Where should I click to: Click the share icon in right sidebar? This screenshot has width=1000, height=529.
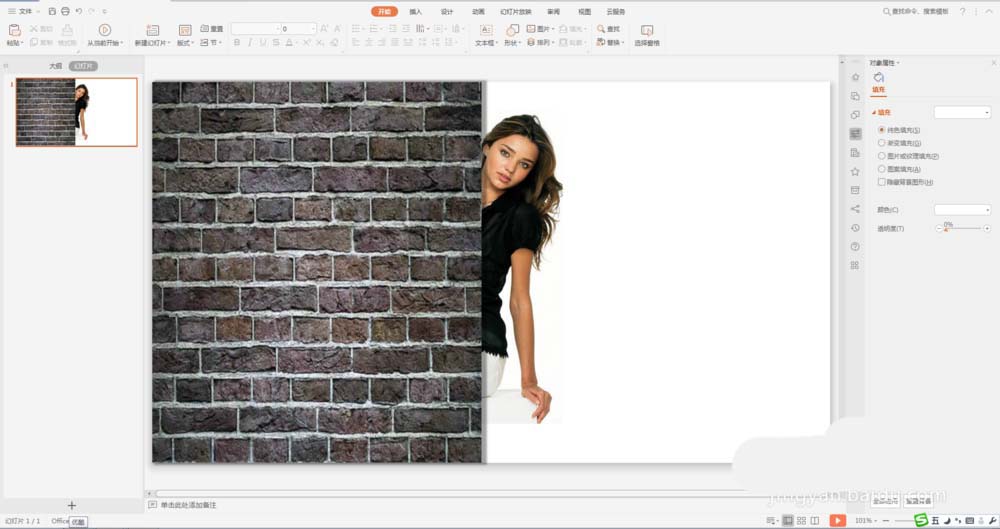click(x=855, y=209)
